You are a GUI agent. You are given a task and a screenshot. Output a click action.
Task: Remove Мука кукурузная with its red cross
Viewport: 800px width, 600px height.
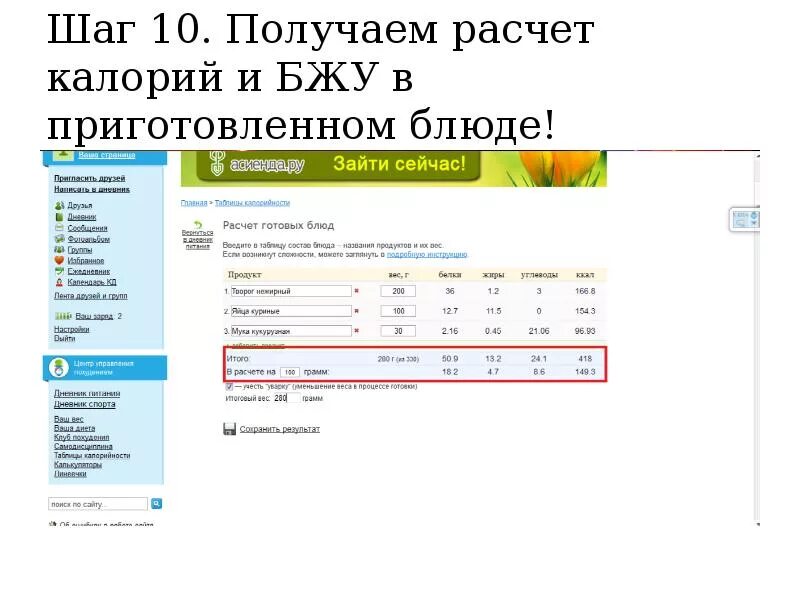click(x=357, y=331)
